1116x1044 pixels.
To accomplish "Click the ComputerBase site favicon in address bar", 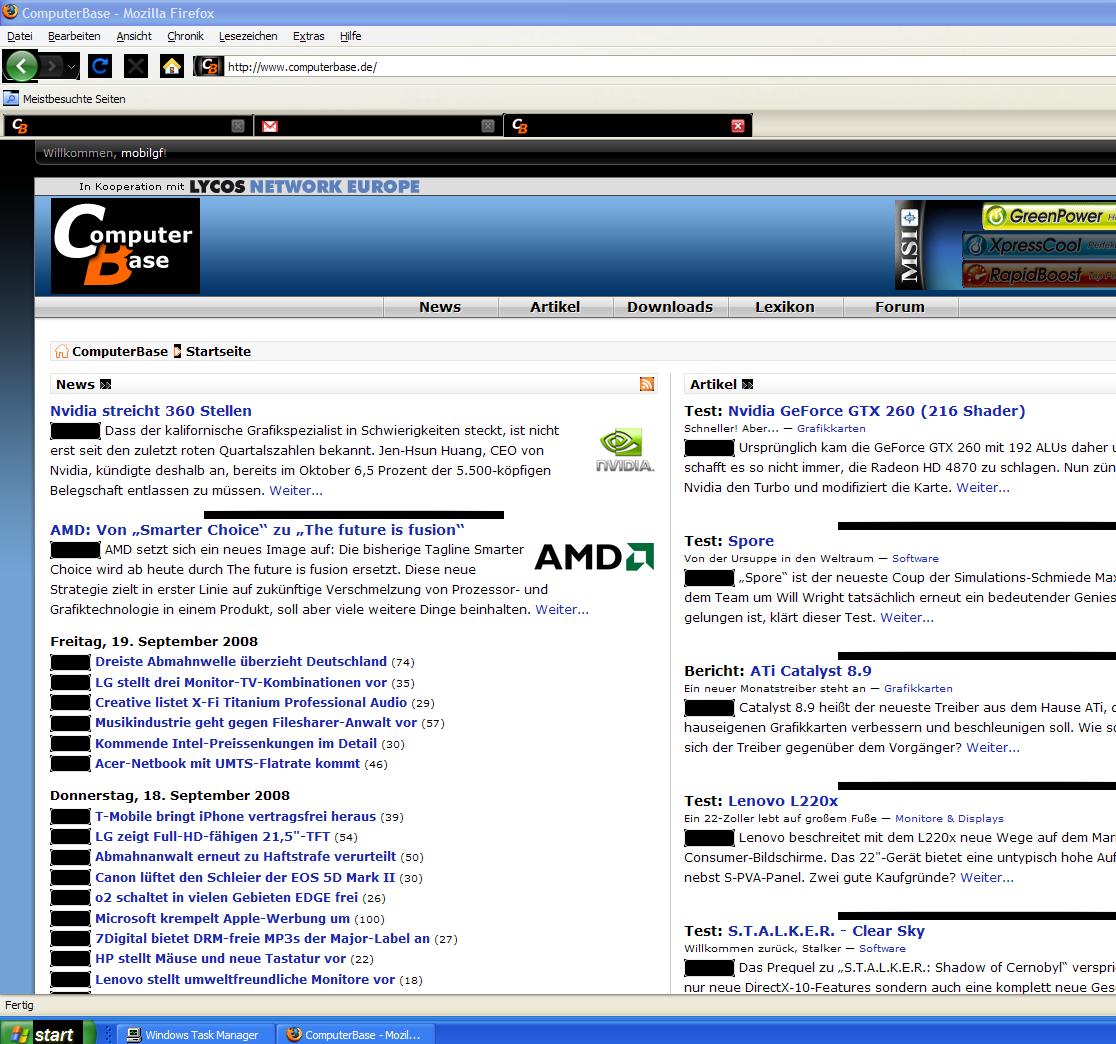I will [209, 66].
